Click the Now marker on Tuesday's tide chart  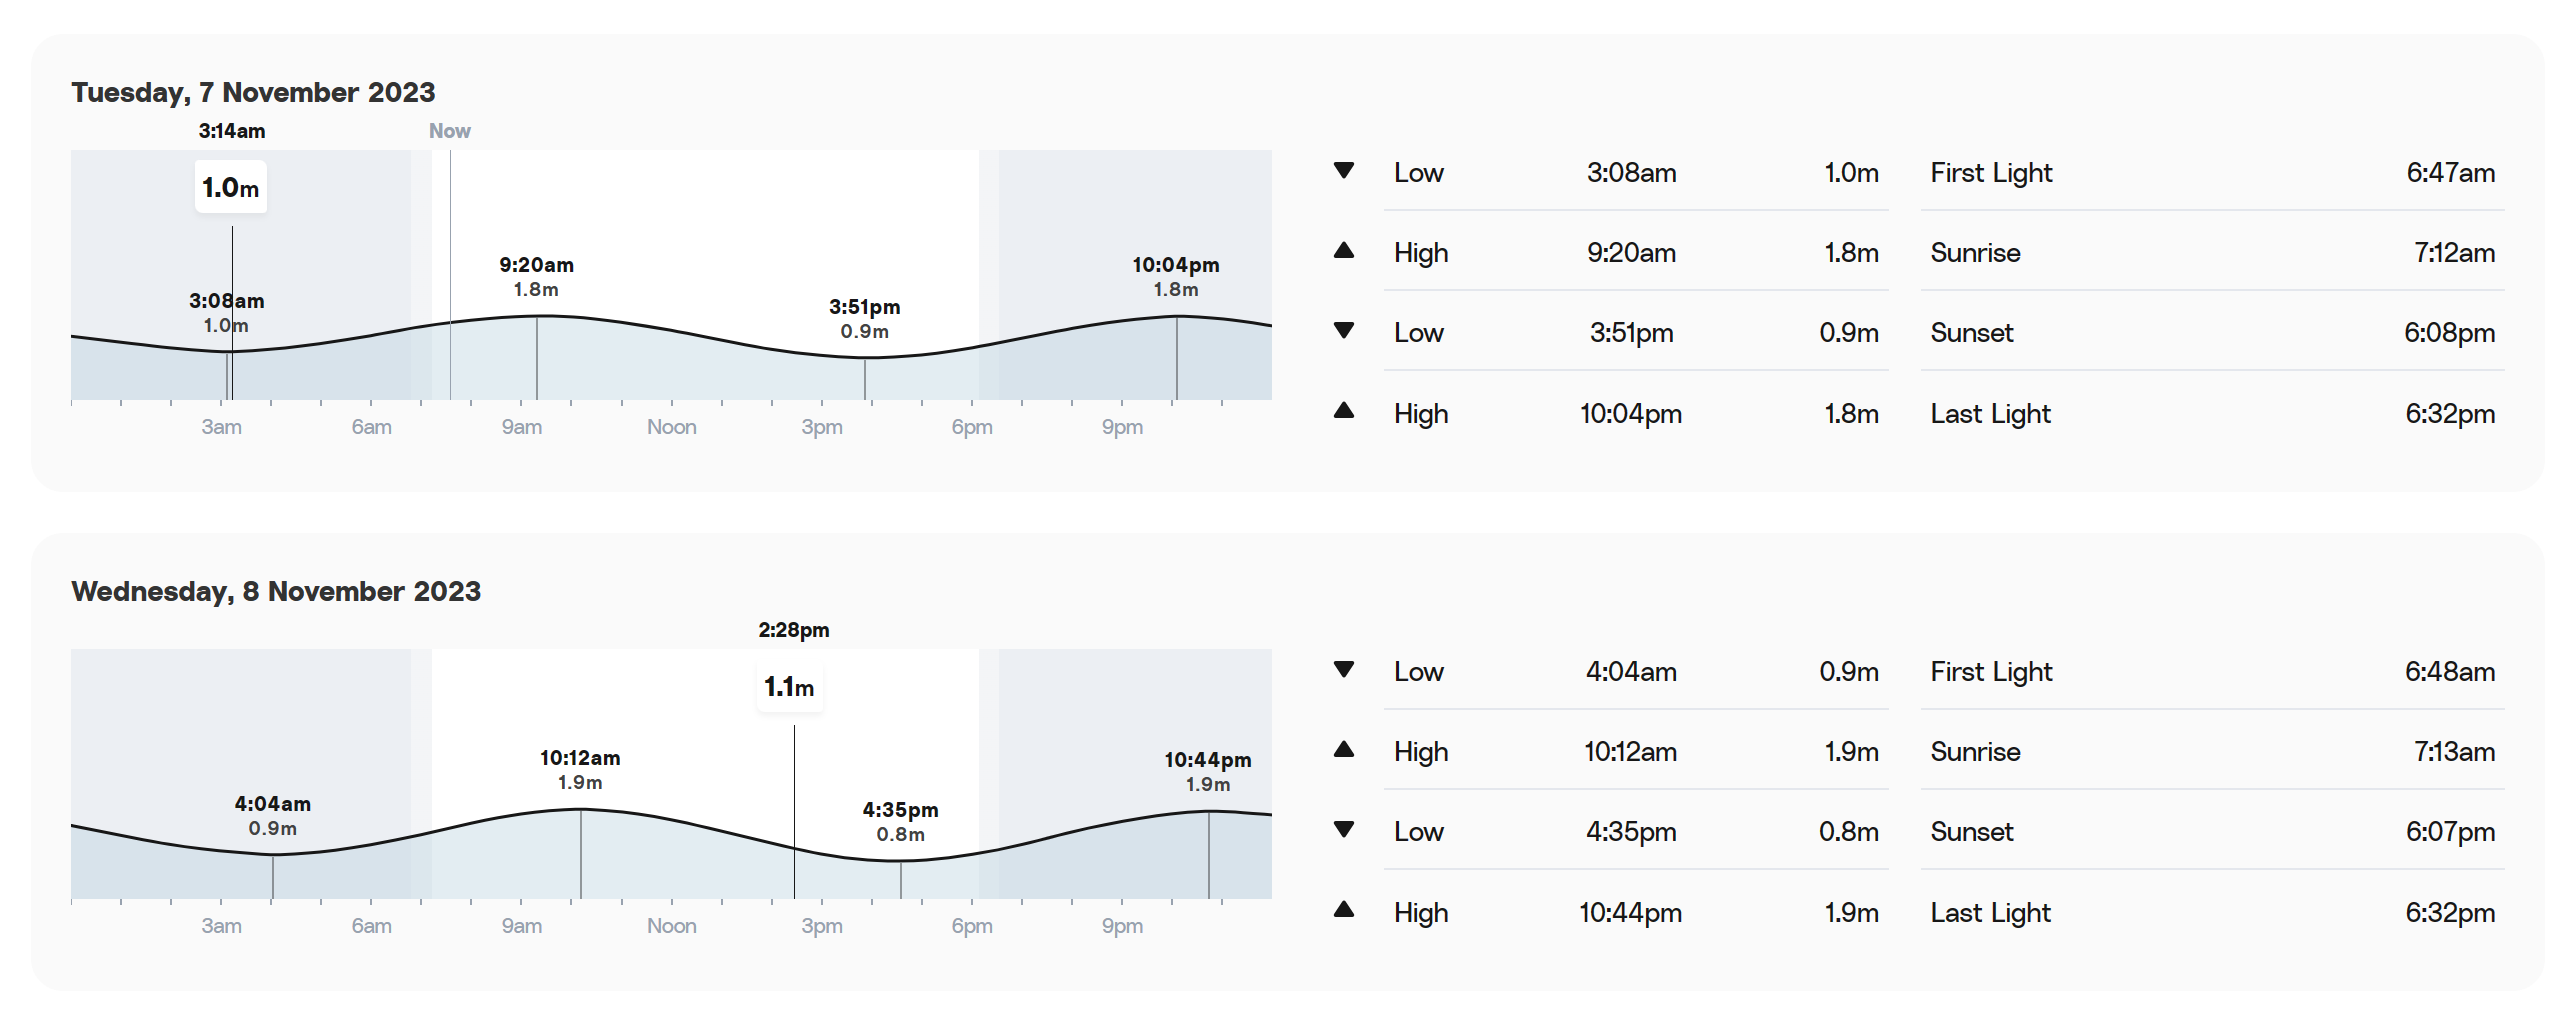tap(450, 131)
